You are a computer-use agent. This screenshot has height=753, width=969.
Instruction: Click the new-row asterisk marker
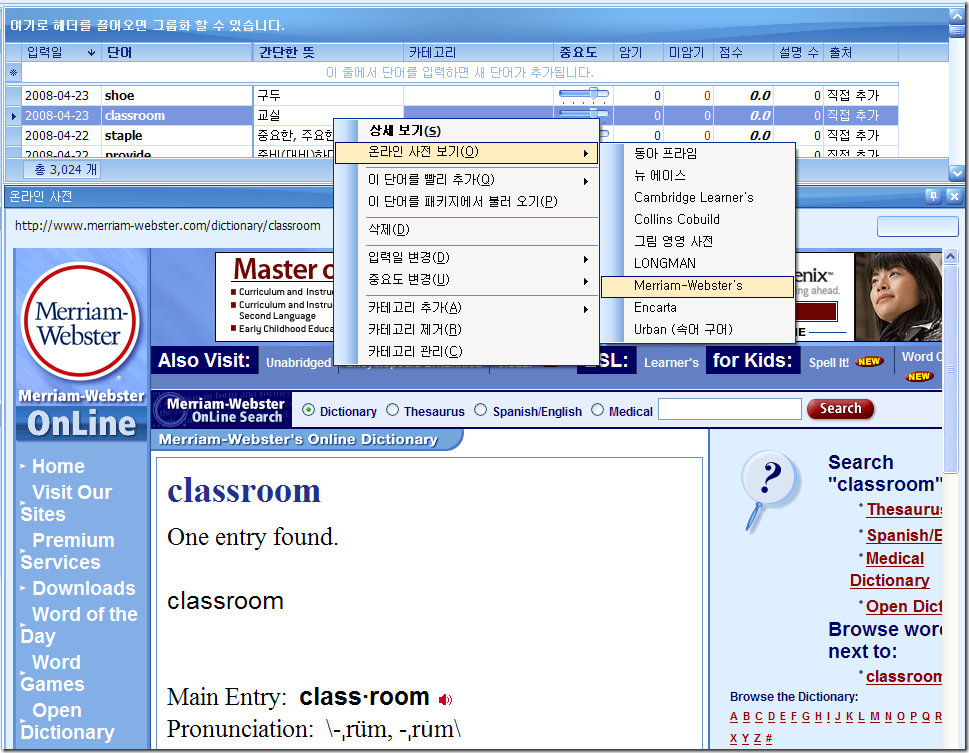coord(13,72)
